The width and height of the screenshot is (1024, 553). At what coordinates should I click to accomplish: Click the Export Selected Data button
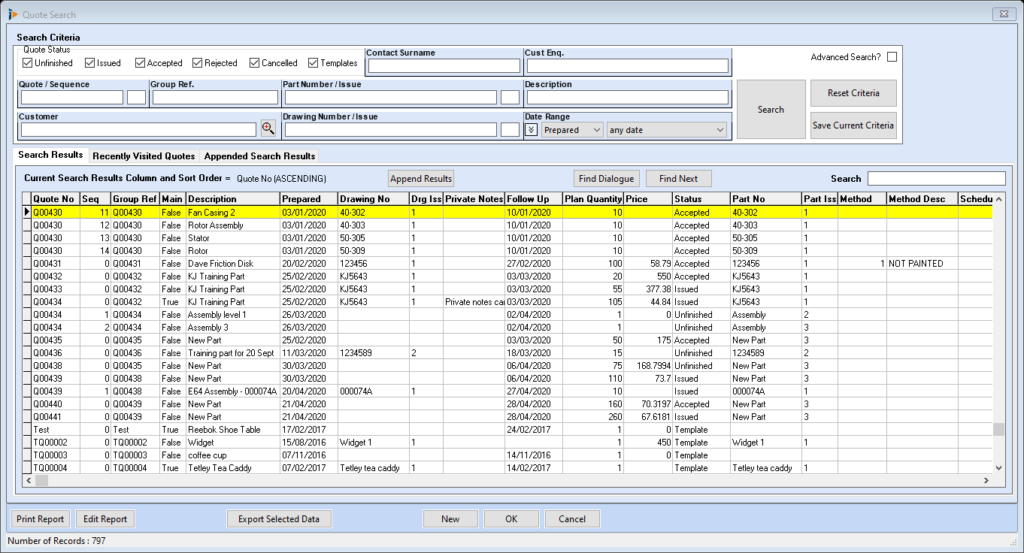click(279, 519)
